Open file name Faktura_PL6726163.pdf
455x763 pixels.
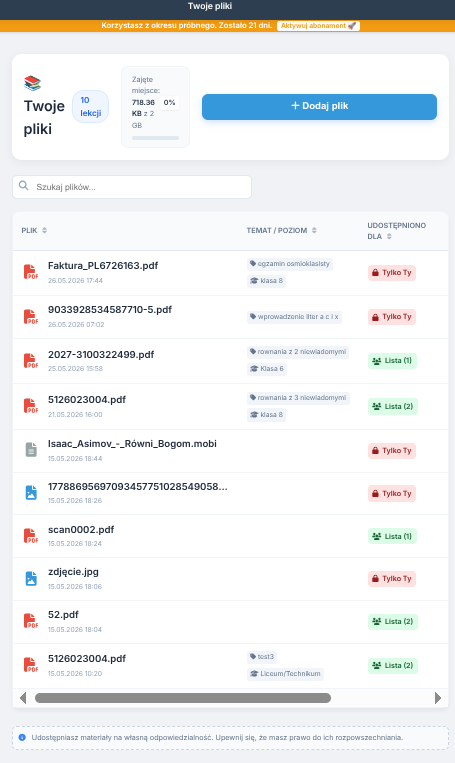(x=103, y=266)
